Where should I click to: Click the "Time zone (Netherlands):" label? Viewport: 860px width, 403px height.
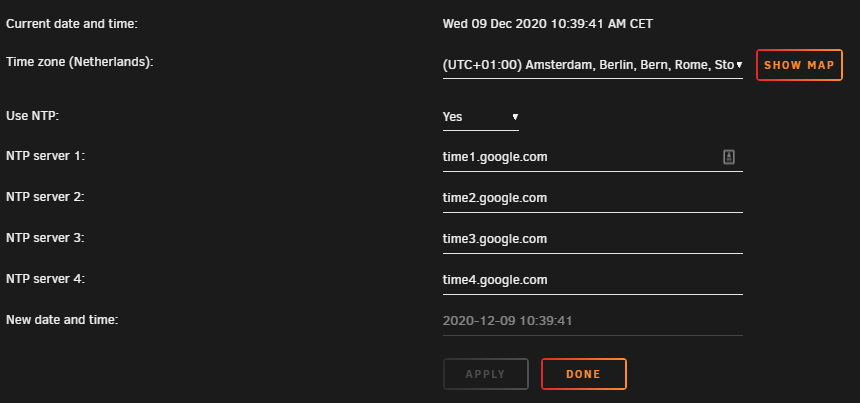tap(80, 62)
